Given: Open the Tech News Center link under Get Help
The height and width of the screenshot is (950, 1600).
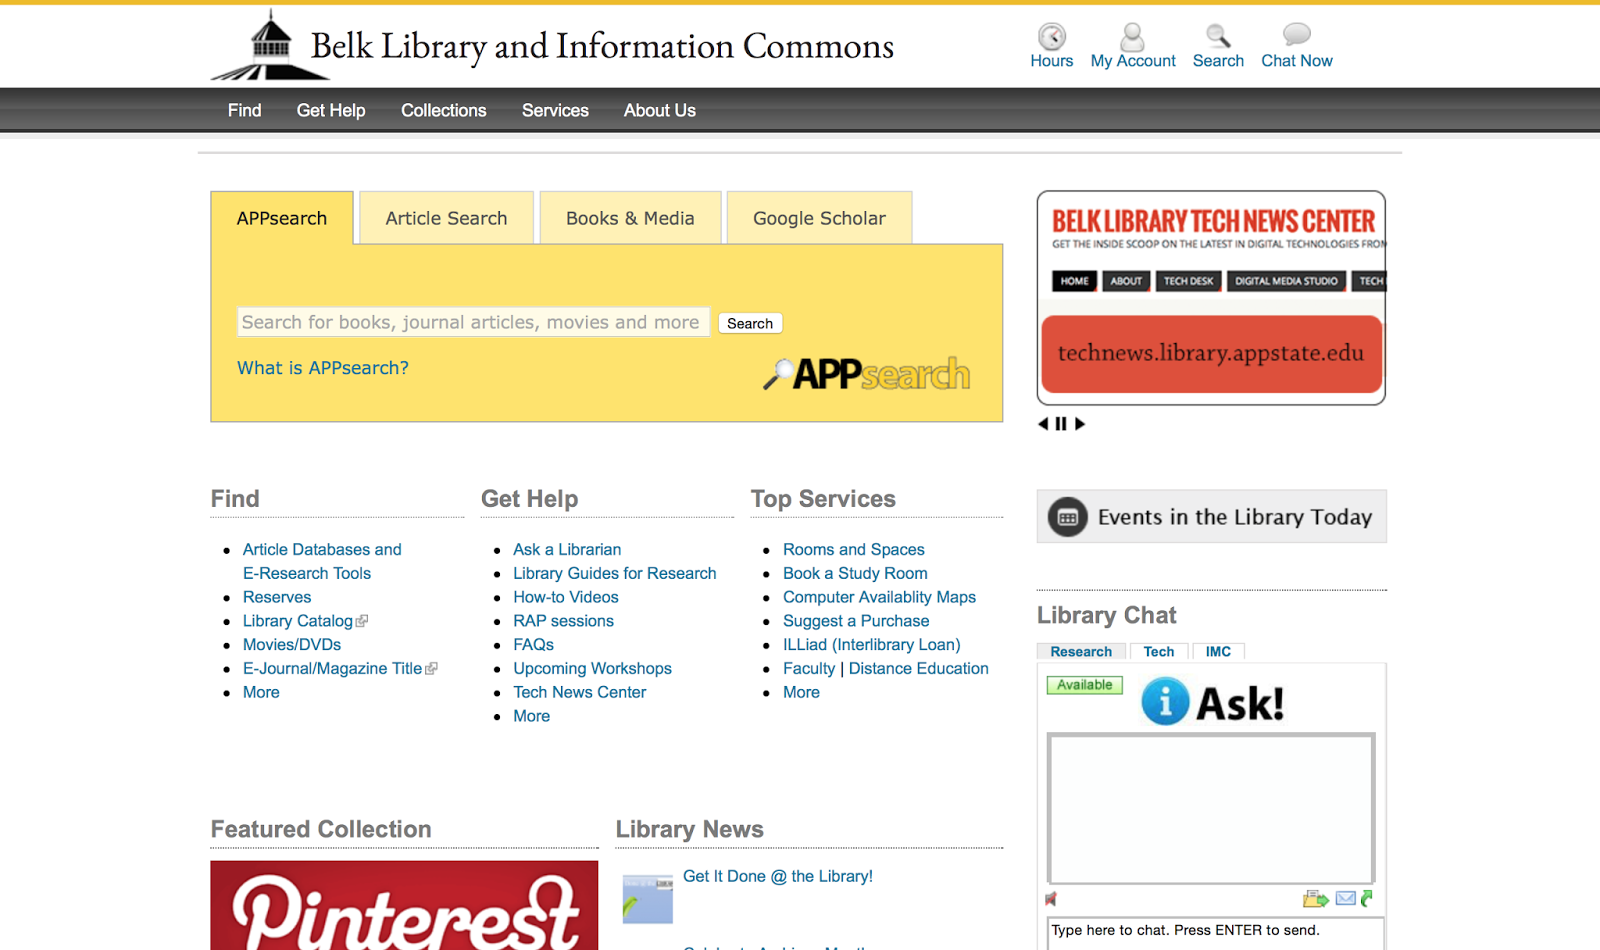Looking at the screenshot, I should point(580,693).
